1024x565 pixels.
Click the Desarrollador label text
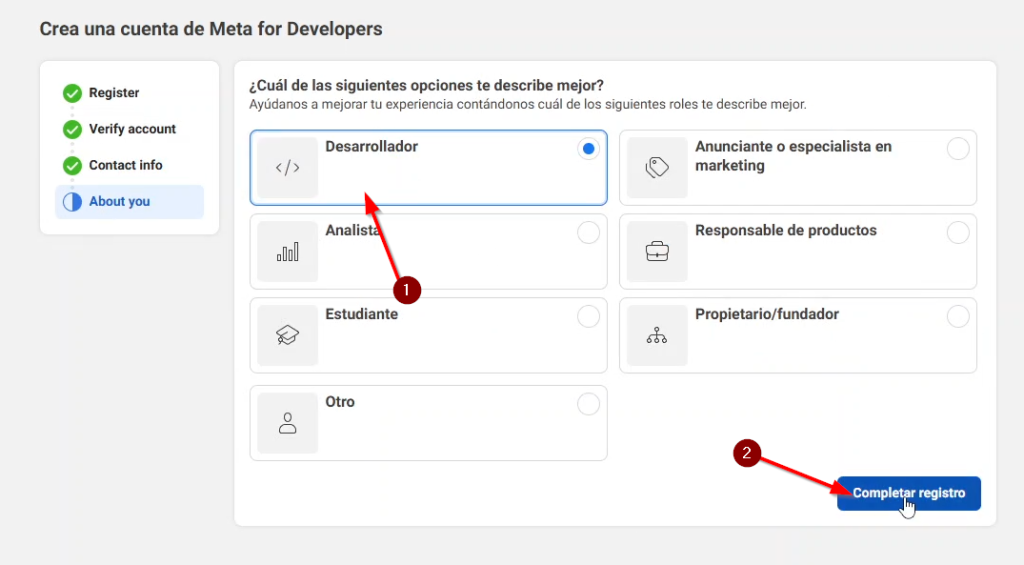[x=372, y=146]
